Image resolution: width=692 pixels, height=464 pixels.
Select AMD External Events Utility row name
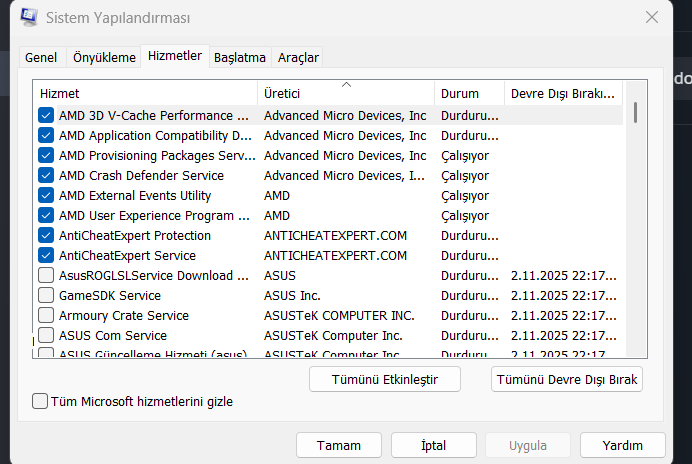pyautogui.click(x=135, y=196)
